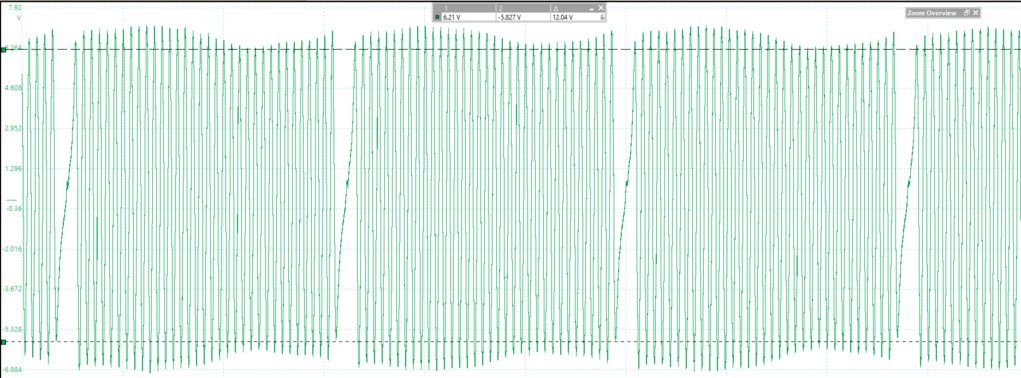Viewport: 1021px width, 378px height.
Task: Restore the Zoom Overview window
Action: [x=967, y=12]
